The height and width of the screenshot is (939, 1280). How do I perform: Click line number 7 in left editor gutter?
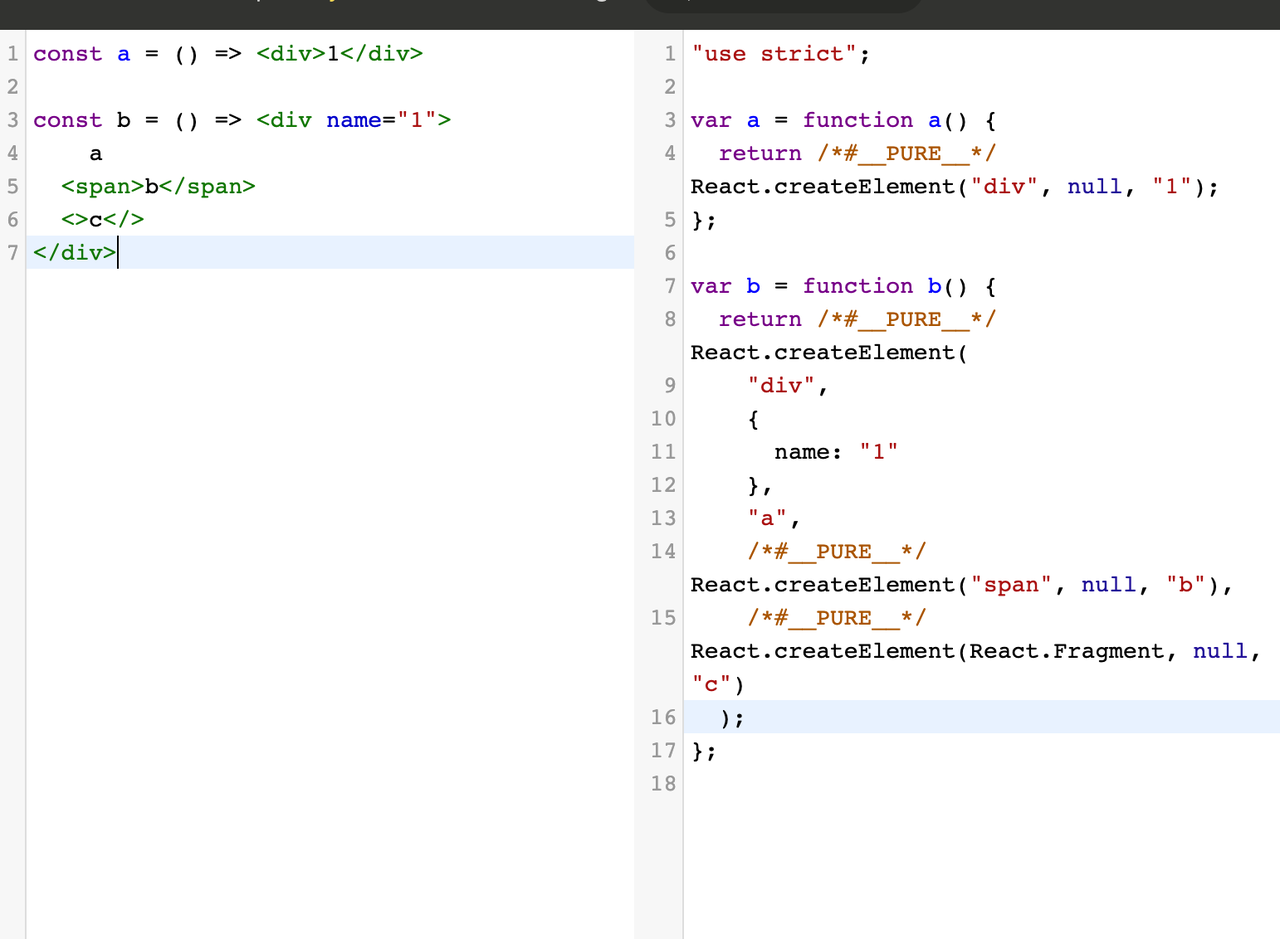pos(13,252)
